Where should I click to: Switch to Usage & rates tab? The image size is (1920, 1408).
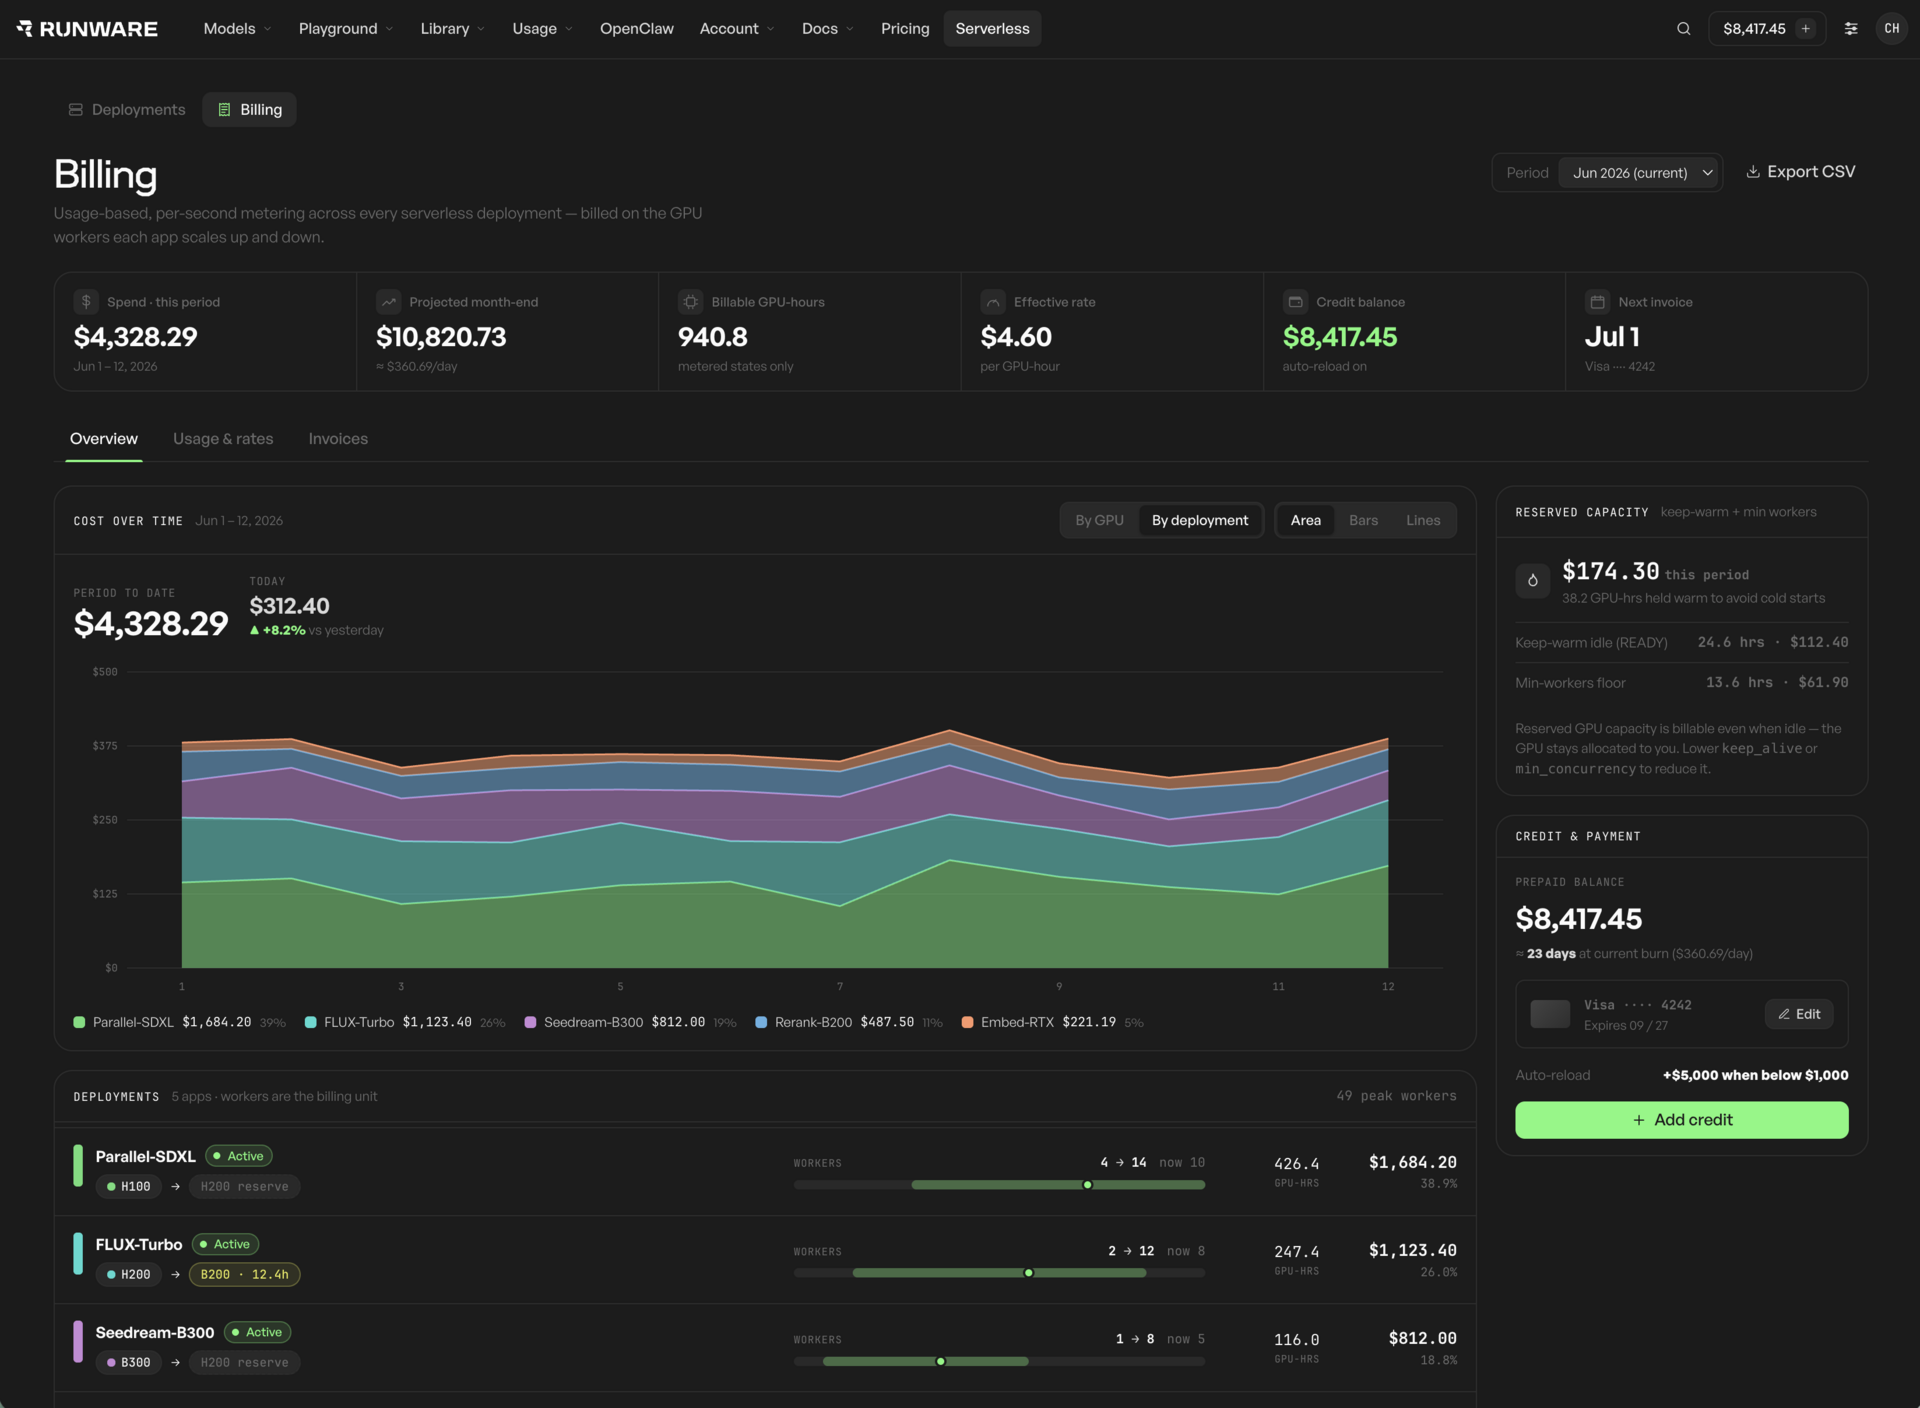pyautogui.click(x=223, y=439)
